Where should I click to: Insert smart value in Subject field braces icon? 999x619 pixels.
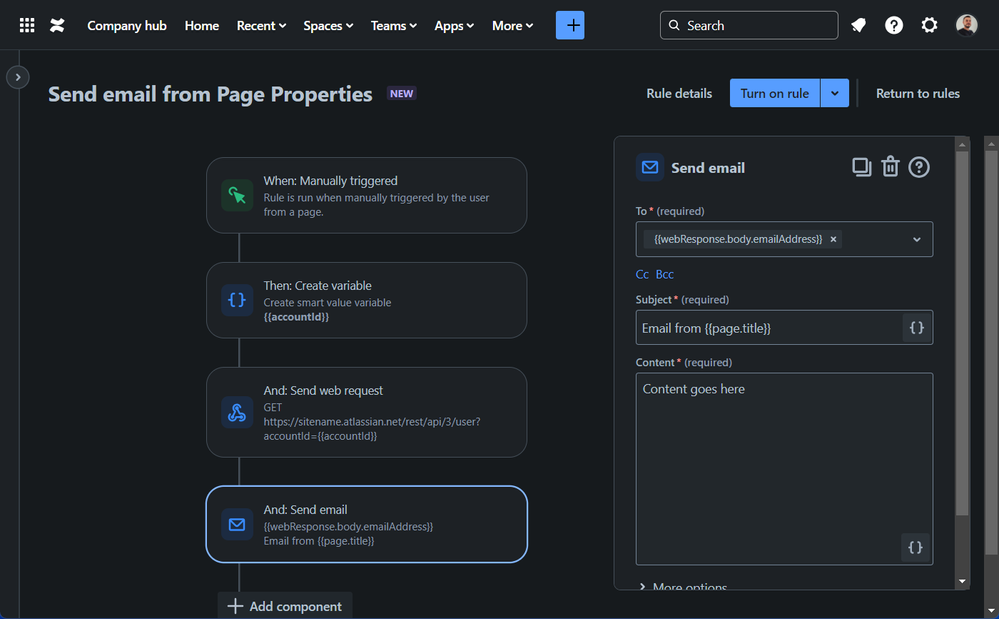(x=917, y=327)
